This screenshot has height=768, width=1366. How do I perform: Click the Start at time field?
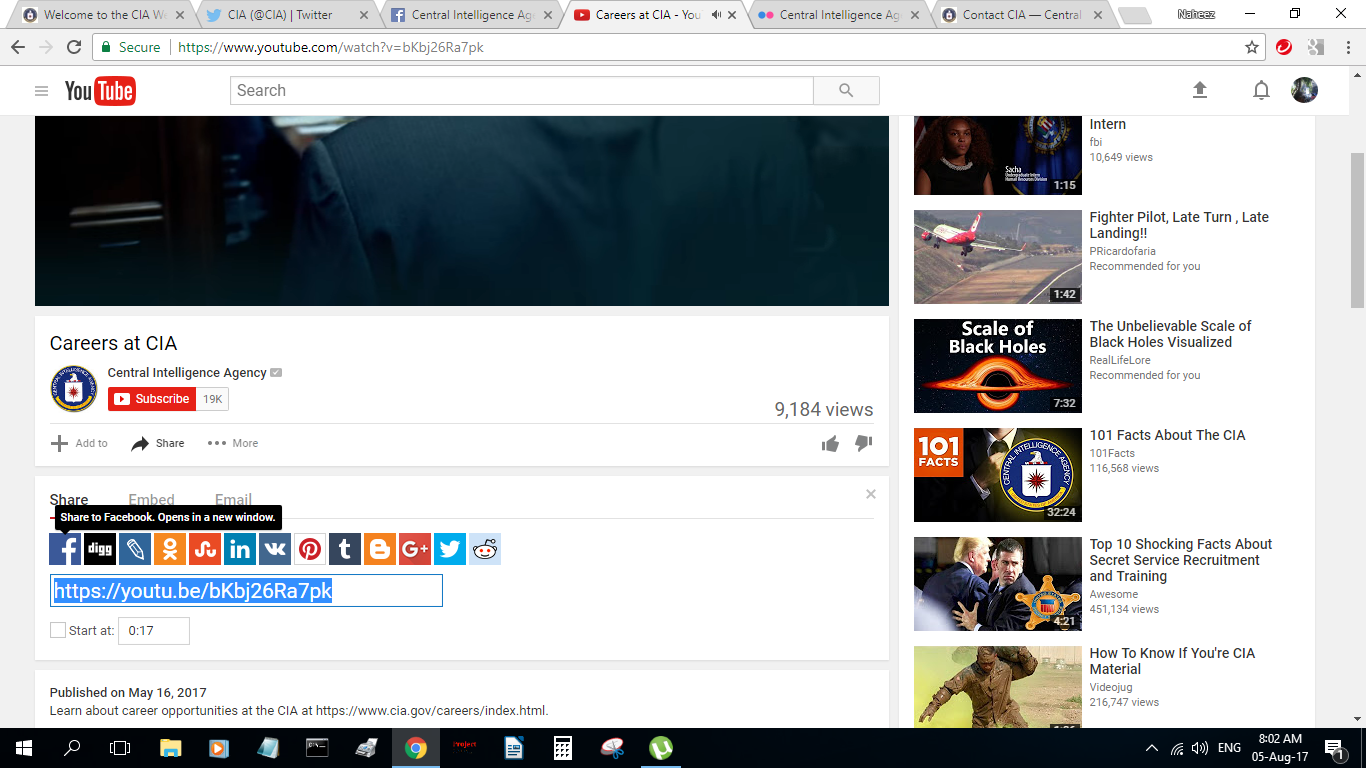point(154,631)
